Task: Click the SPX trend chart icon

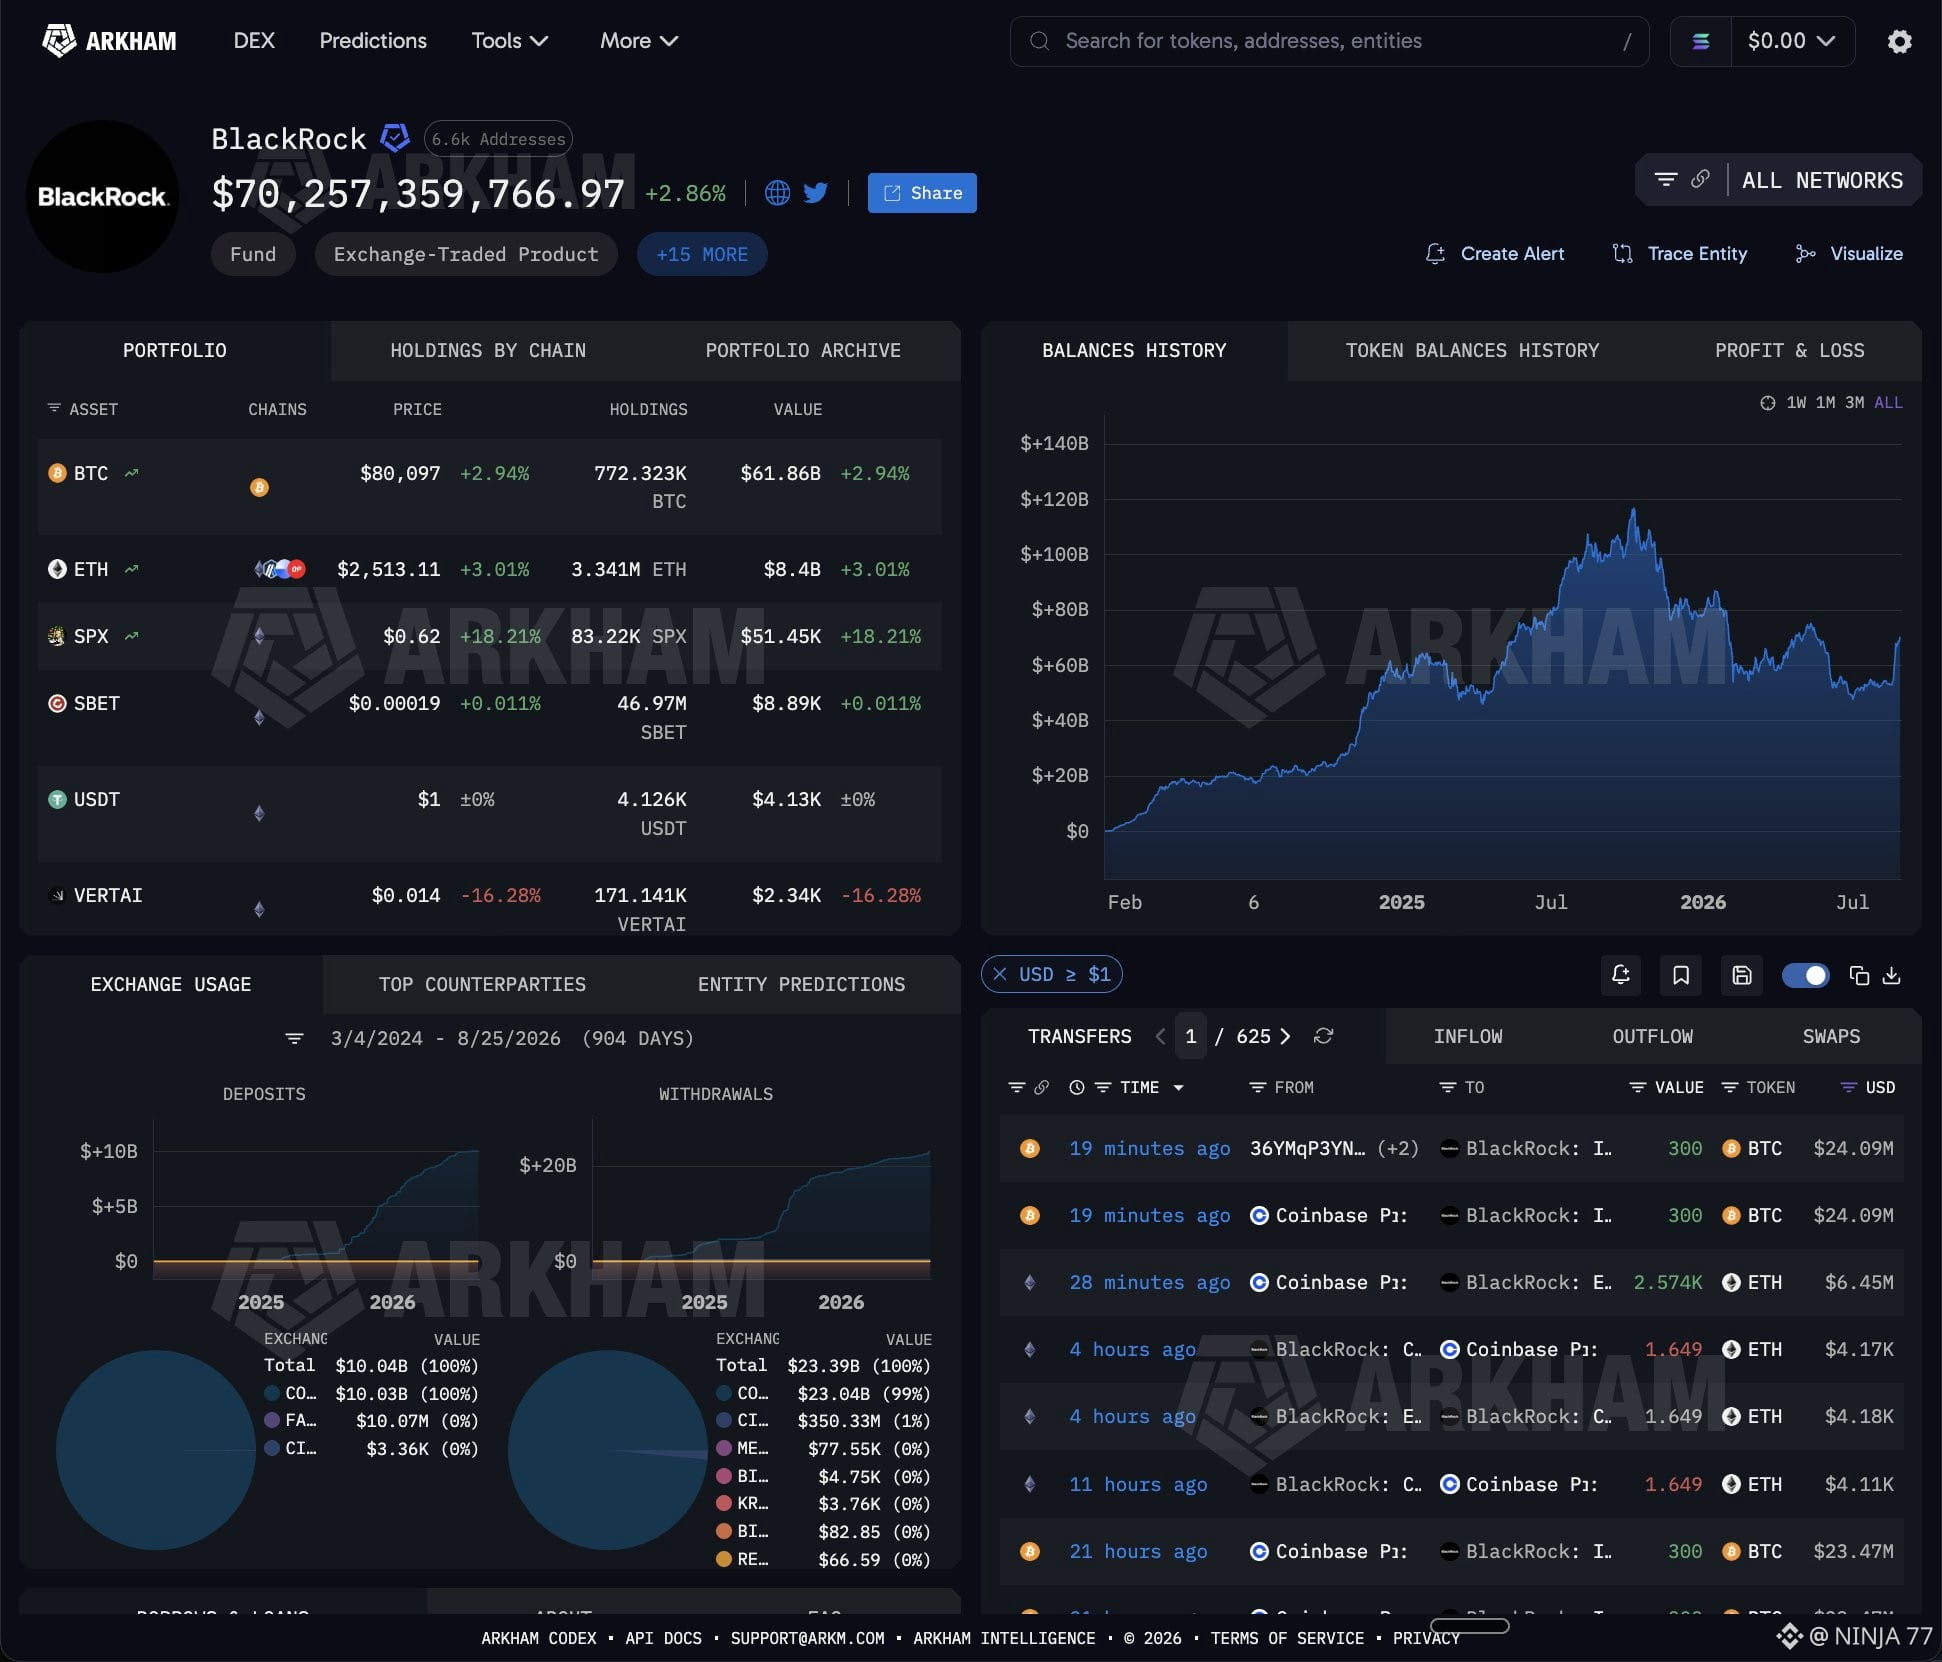Action: (x=131, y=636)
